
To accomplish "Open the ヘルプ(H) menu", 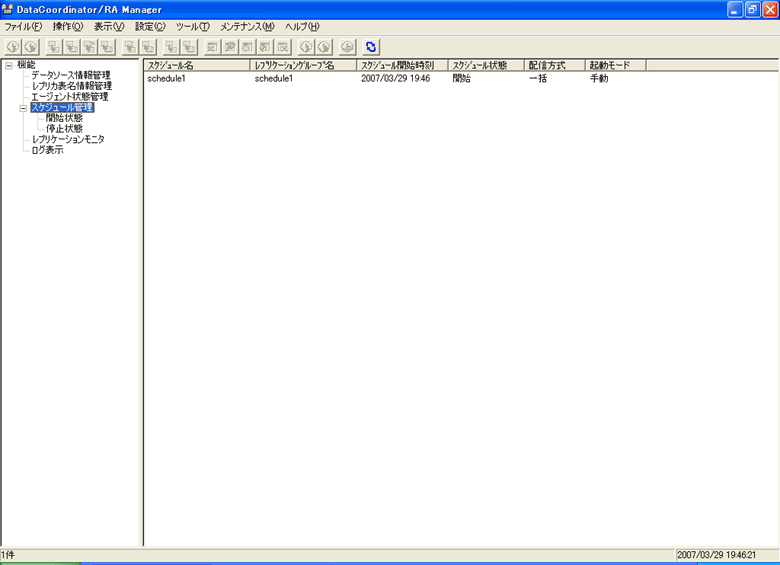I will [x=302, y=26].
